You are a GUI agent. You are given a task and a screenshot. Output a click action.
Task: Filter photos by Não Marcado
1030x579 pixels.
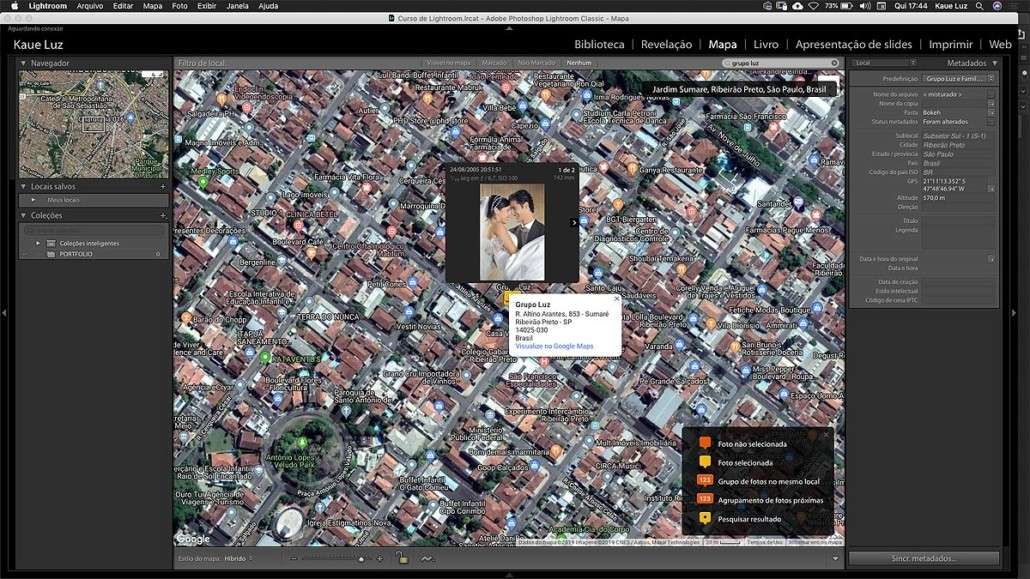pyautogui.click(x=536, y=63)
